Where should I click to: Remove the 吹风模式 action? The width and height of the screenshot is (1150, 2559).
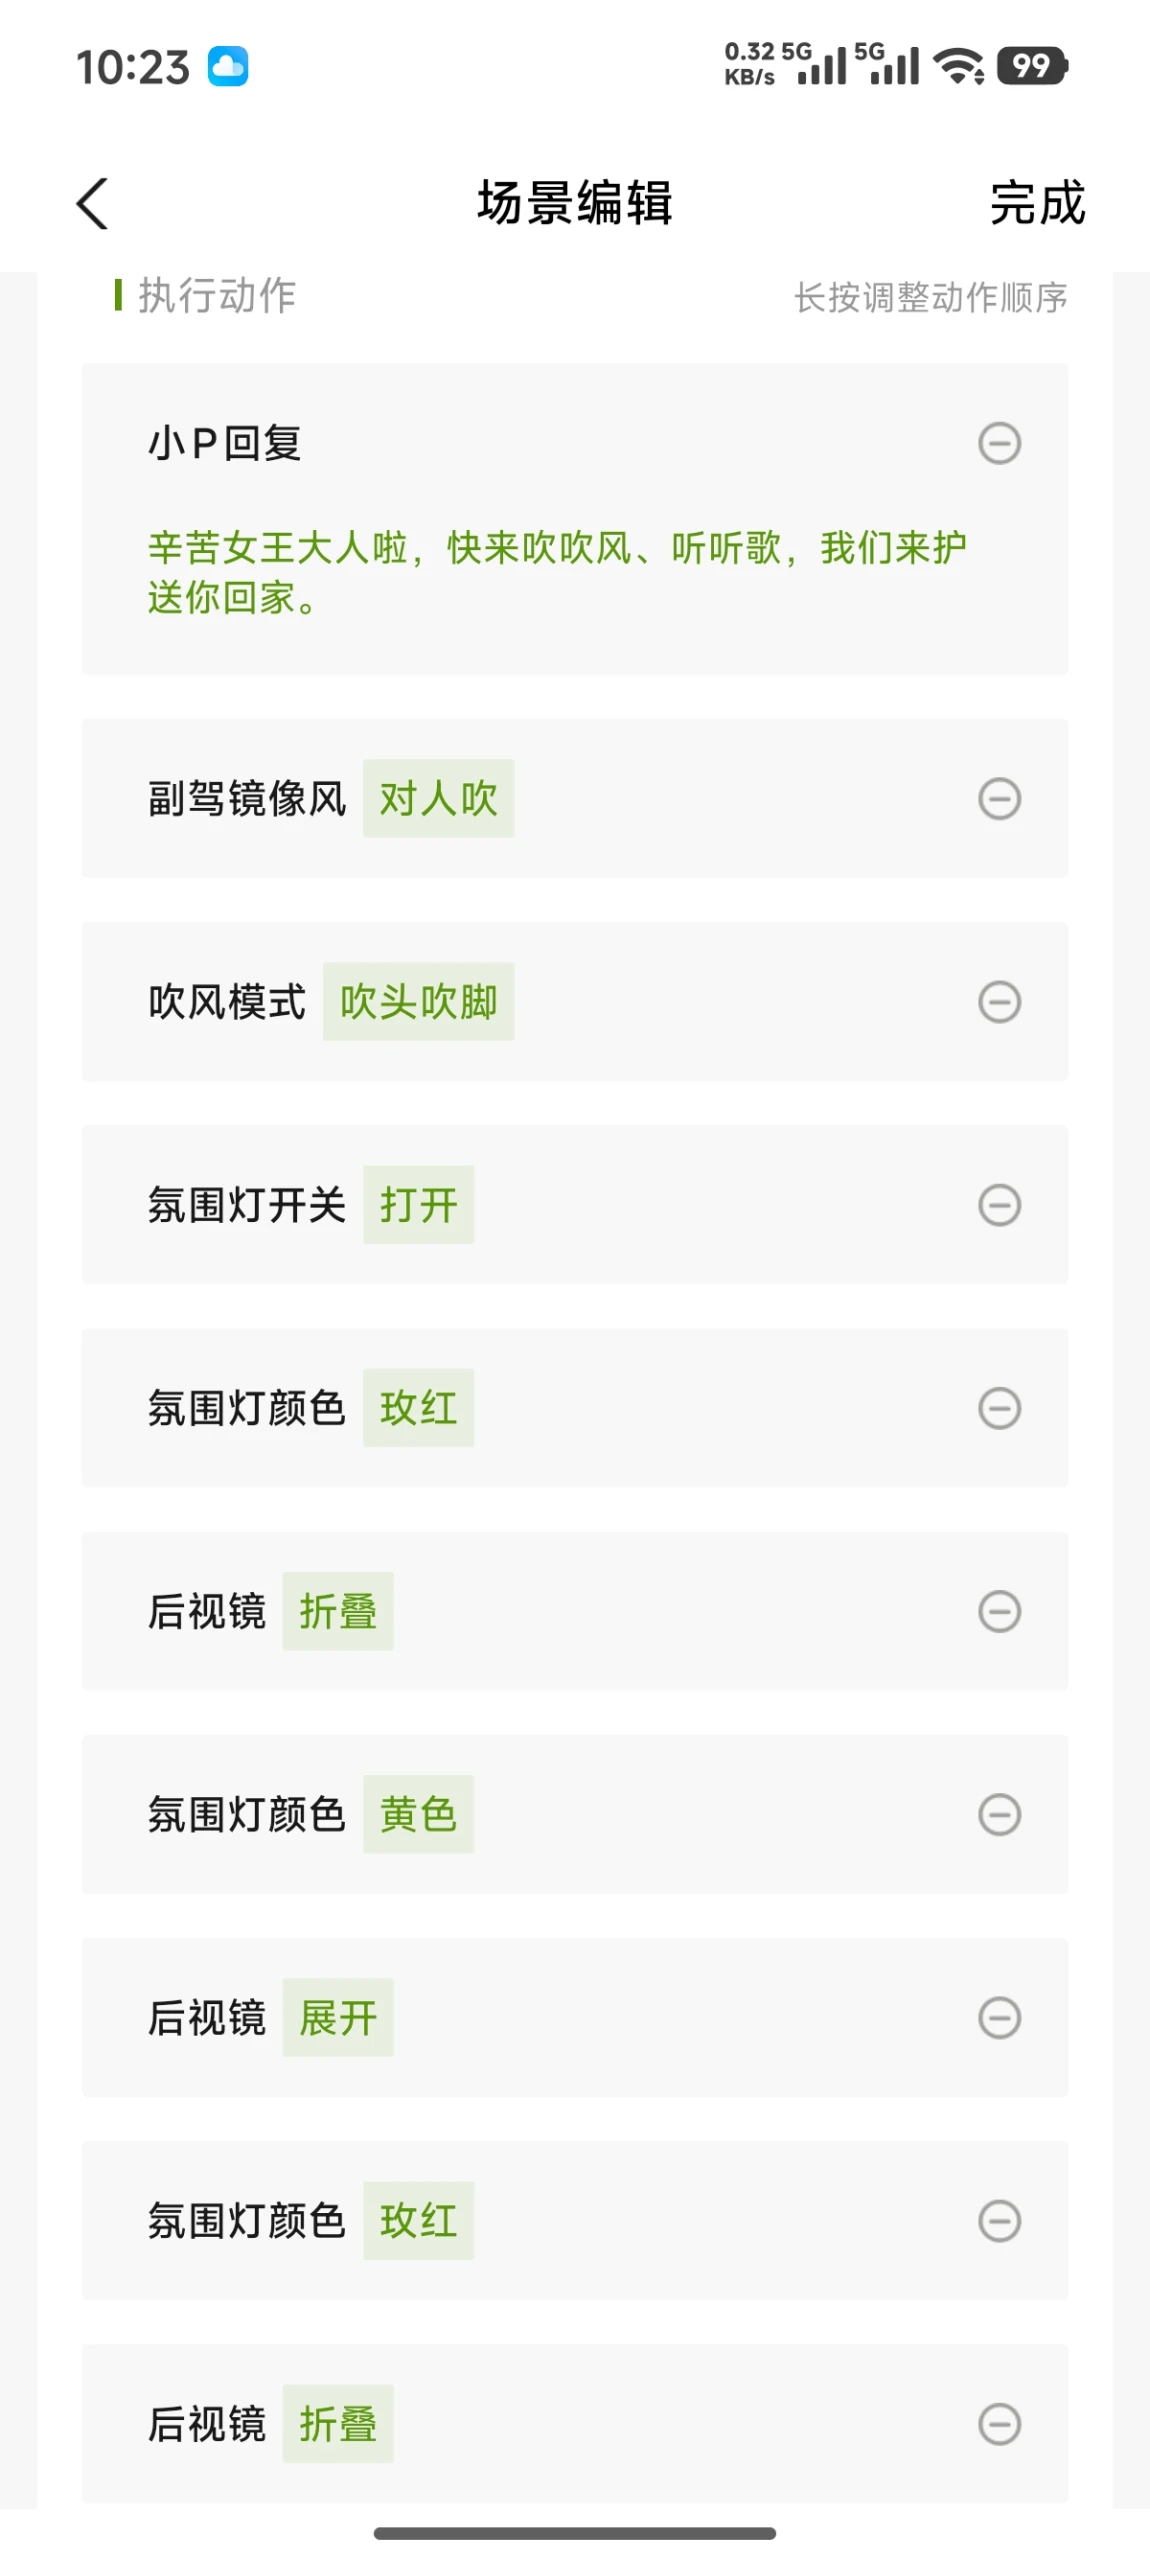click(x=998, y=1001)
